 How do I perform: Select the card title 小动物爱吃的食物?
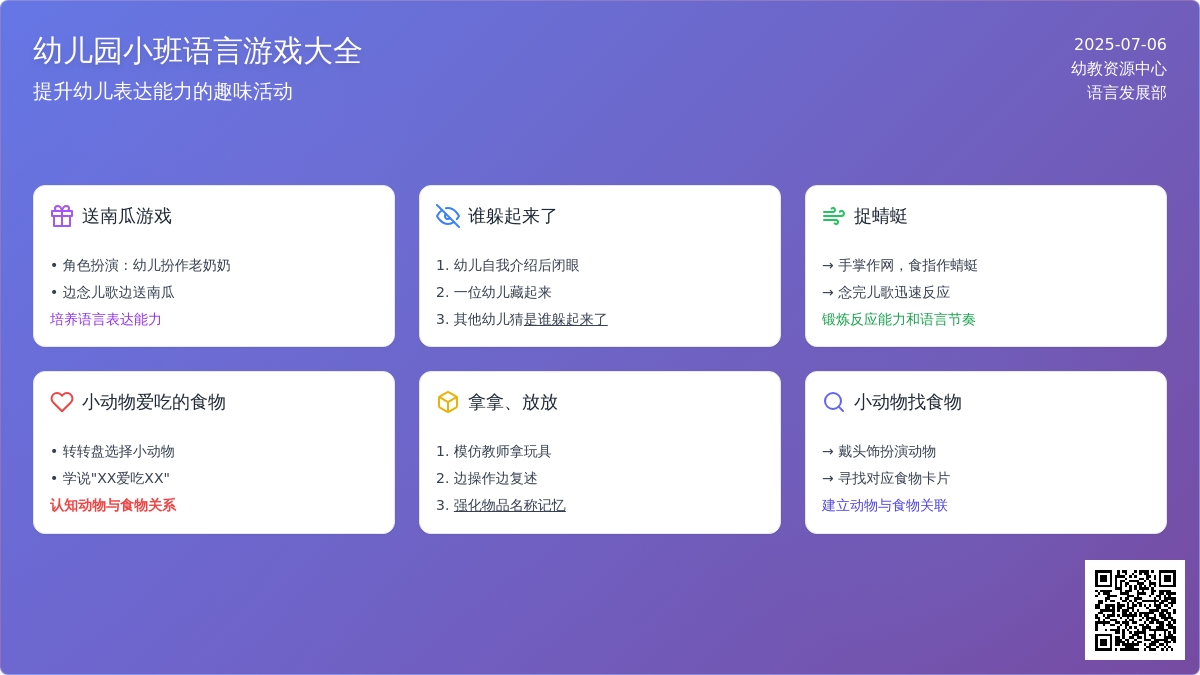point(154,402)
